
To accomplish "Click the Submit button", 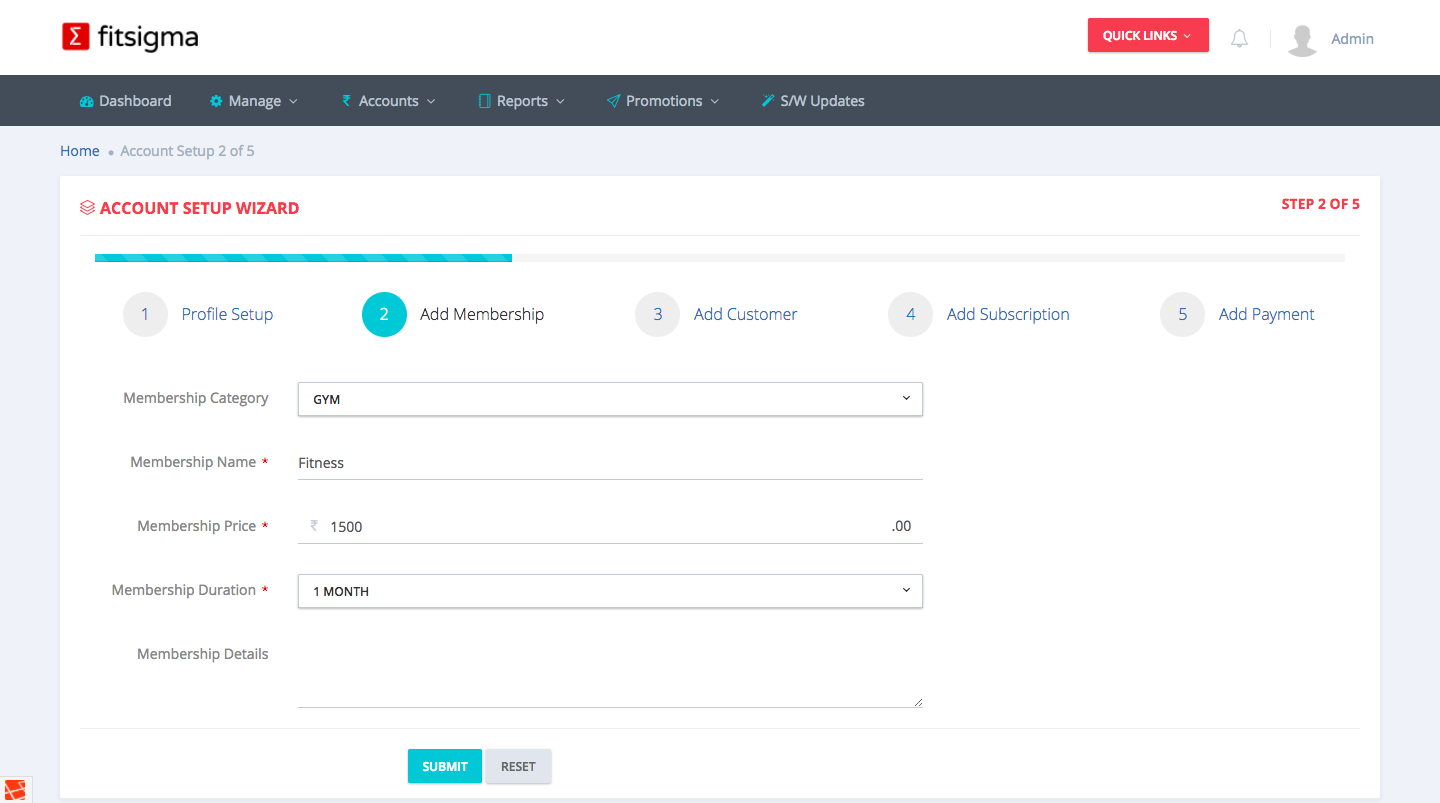I will (444, 766).
